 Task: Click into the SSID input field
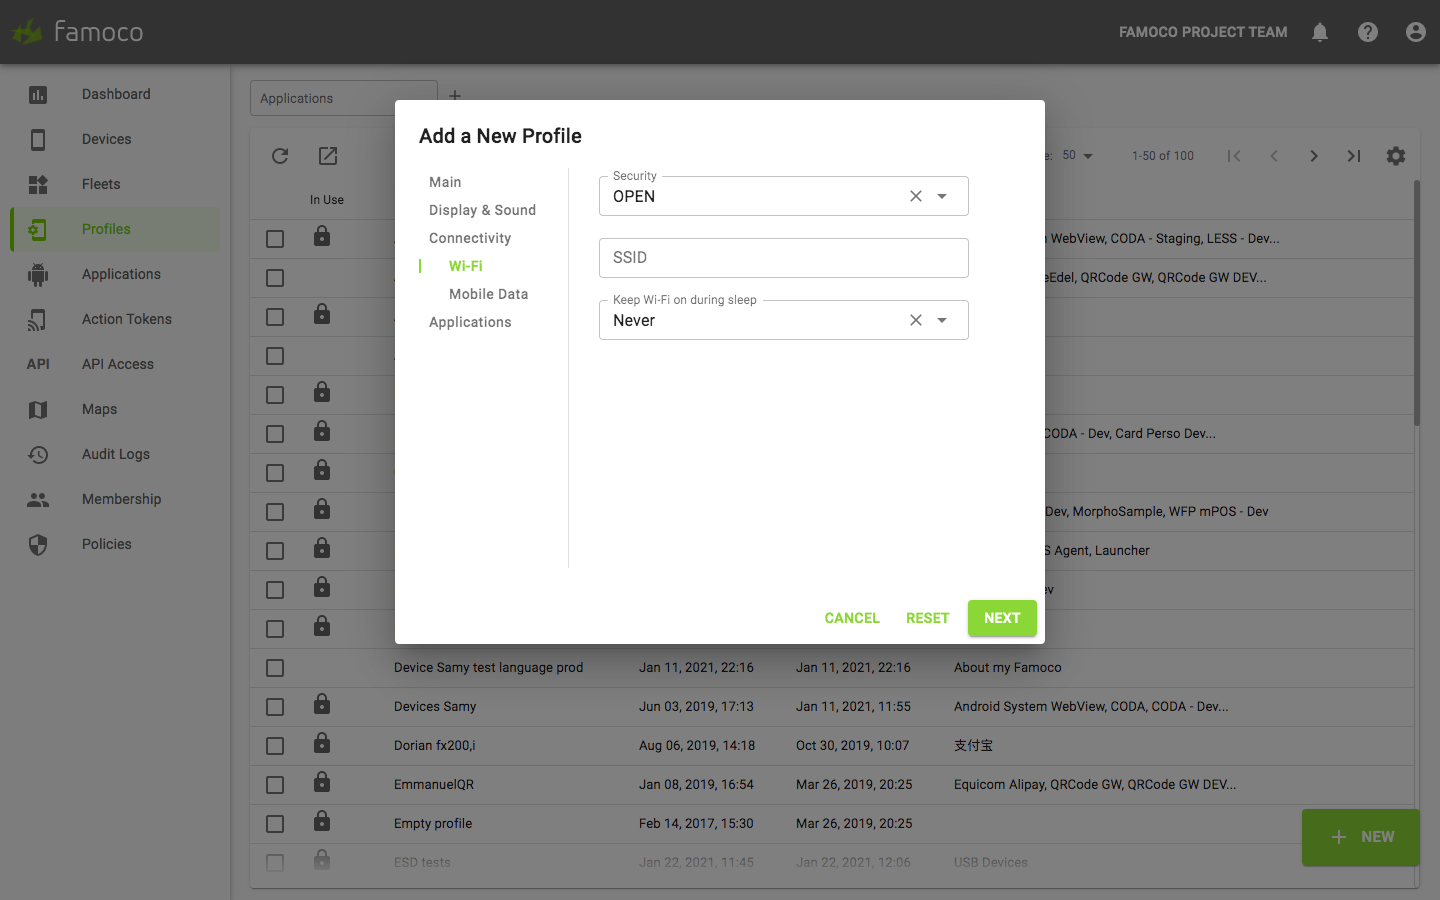pos(784,258)
